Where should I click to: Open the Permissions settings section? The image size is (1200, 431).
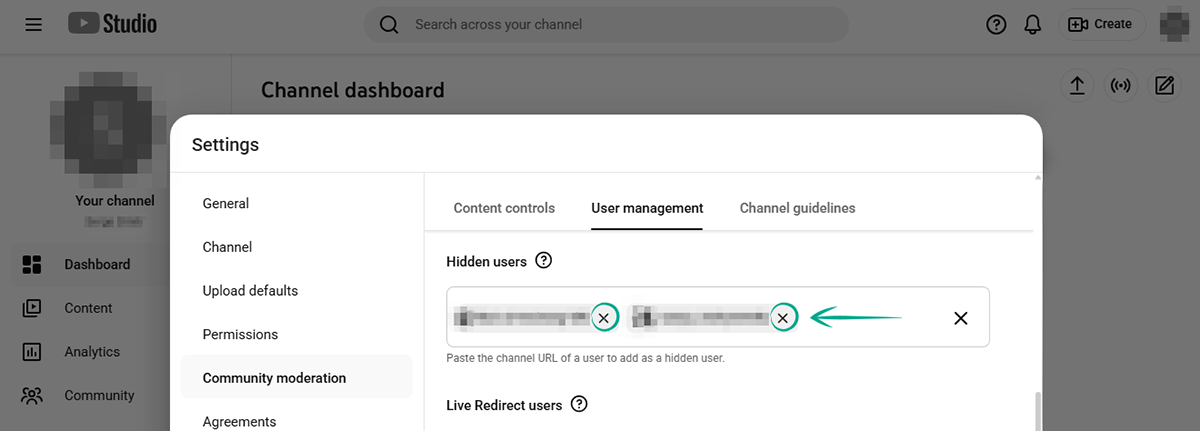point(240,334)
